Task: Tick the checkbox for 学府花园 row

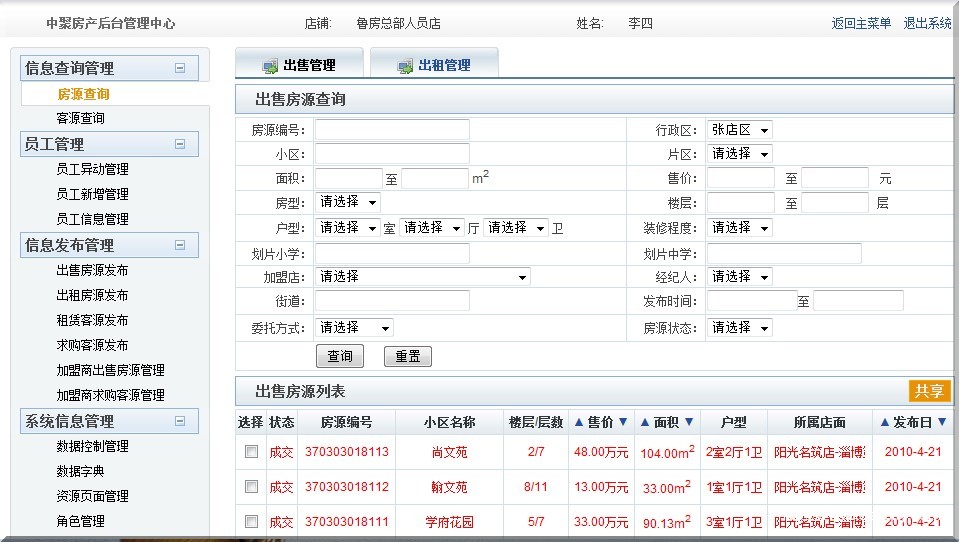Action: pos(251,522)
